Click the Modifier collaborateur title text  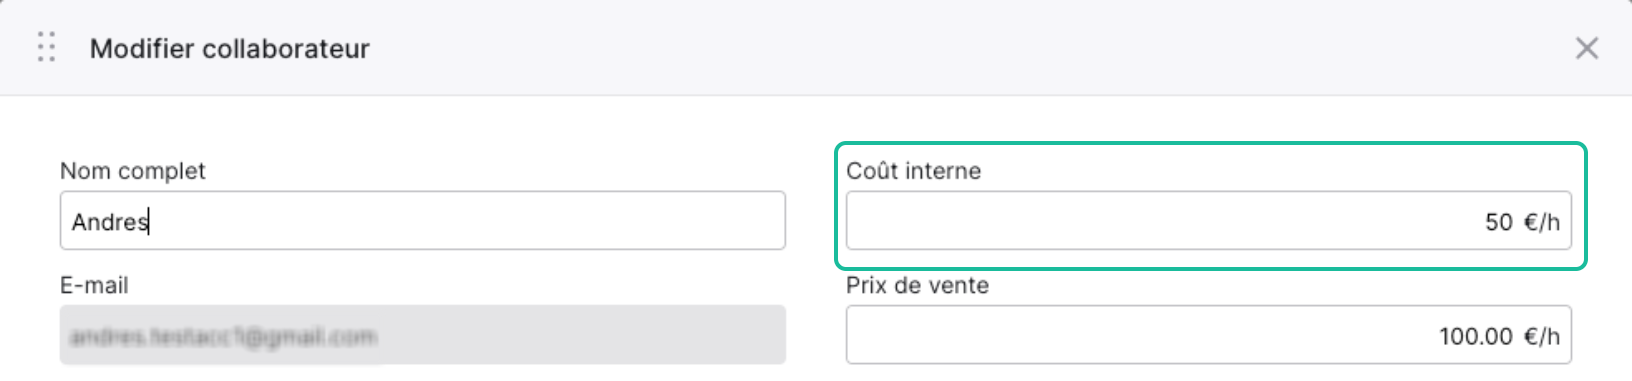pyautogui.click(x=230, y=48)
